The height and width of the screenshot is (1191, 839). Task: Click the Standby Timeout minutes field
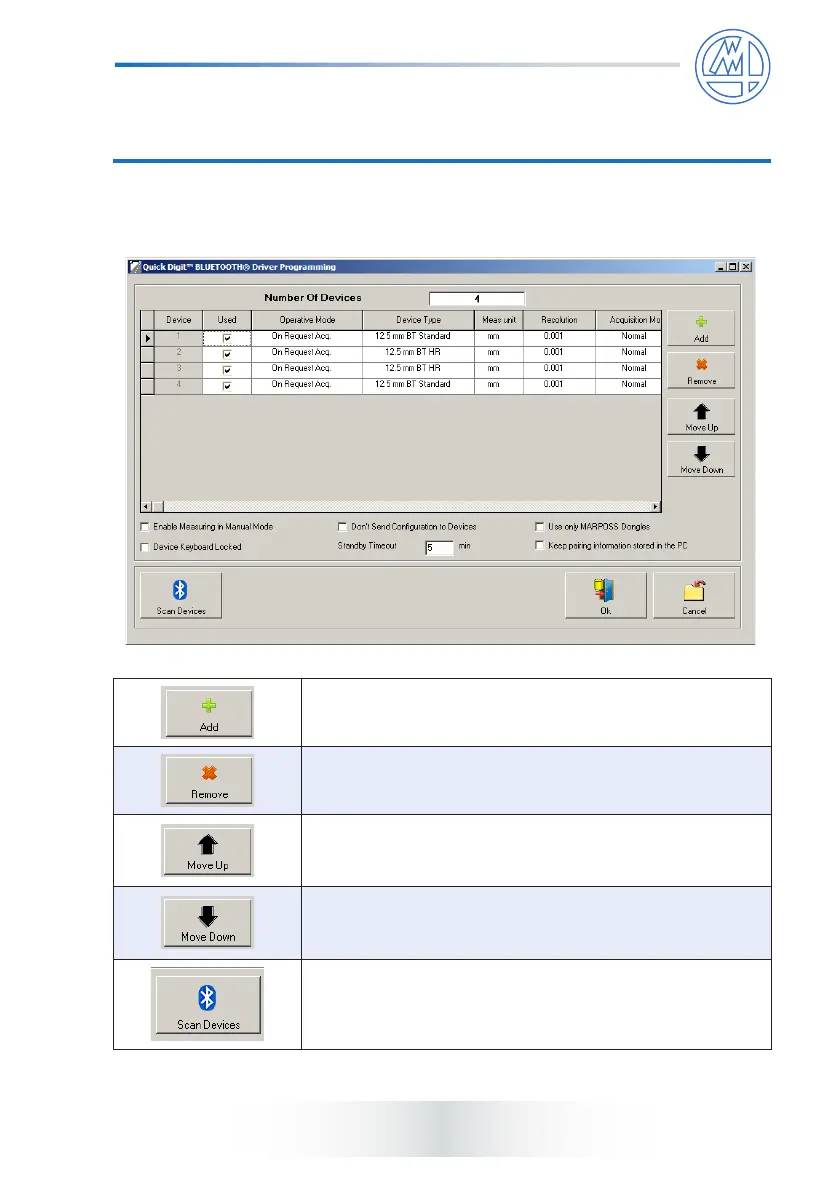pyautogui.click(x=439, y=548)
